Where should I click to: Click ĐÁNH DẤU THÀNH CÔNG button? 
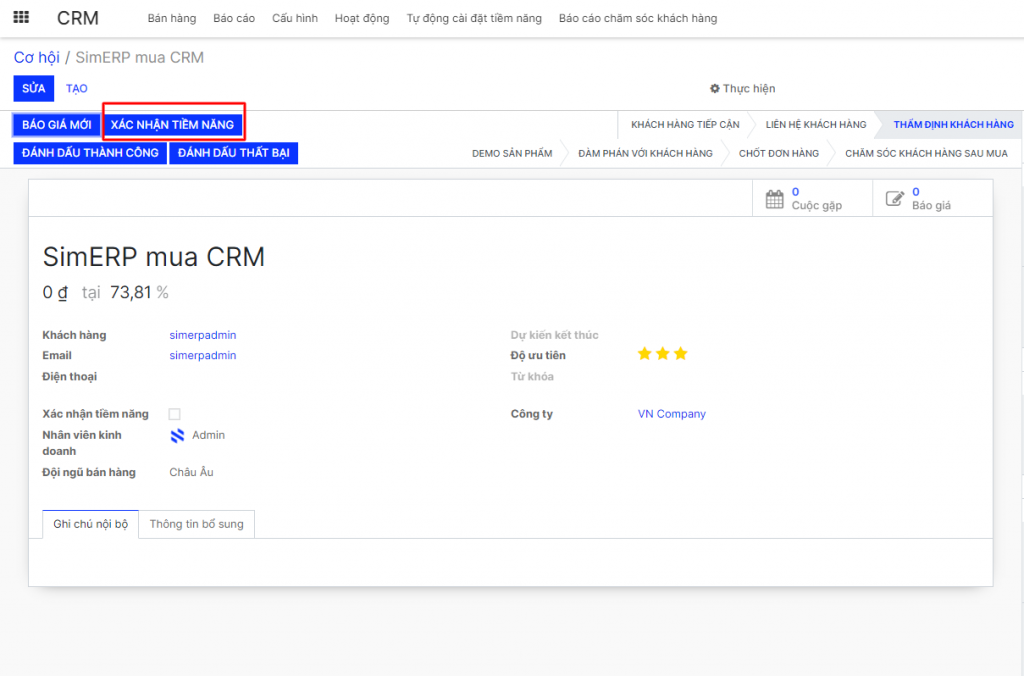[x=90, y=153]
